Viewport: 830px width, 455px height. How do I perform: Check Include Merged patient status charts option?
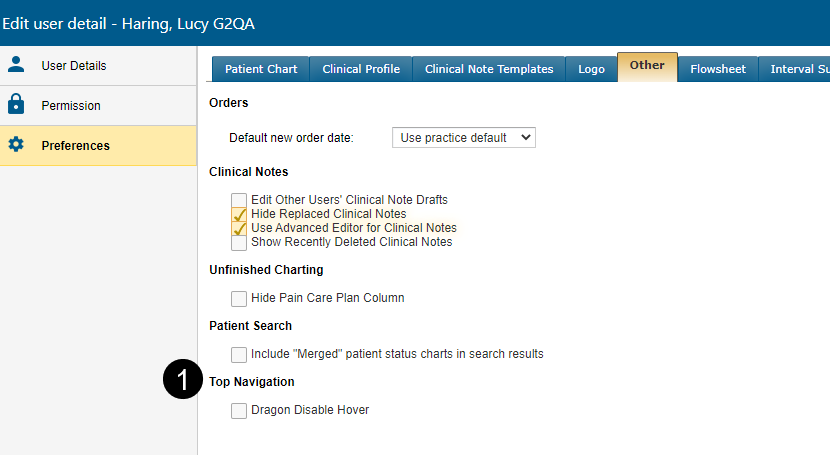(239, 354)
